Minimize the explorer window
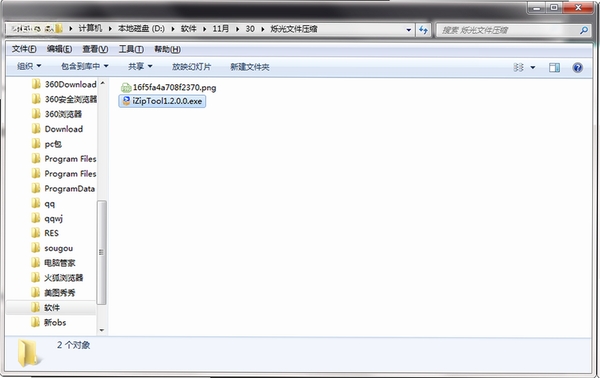 (536, 8)
